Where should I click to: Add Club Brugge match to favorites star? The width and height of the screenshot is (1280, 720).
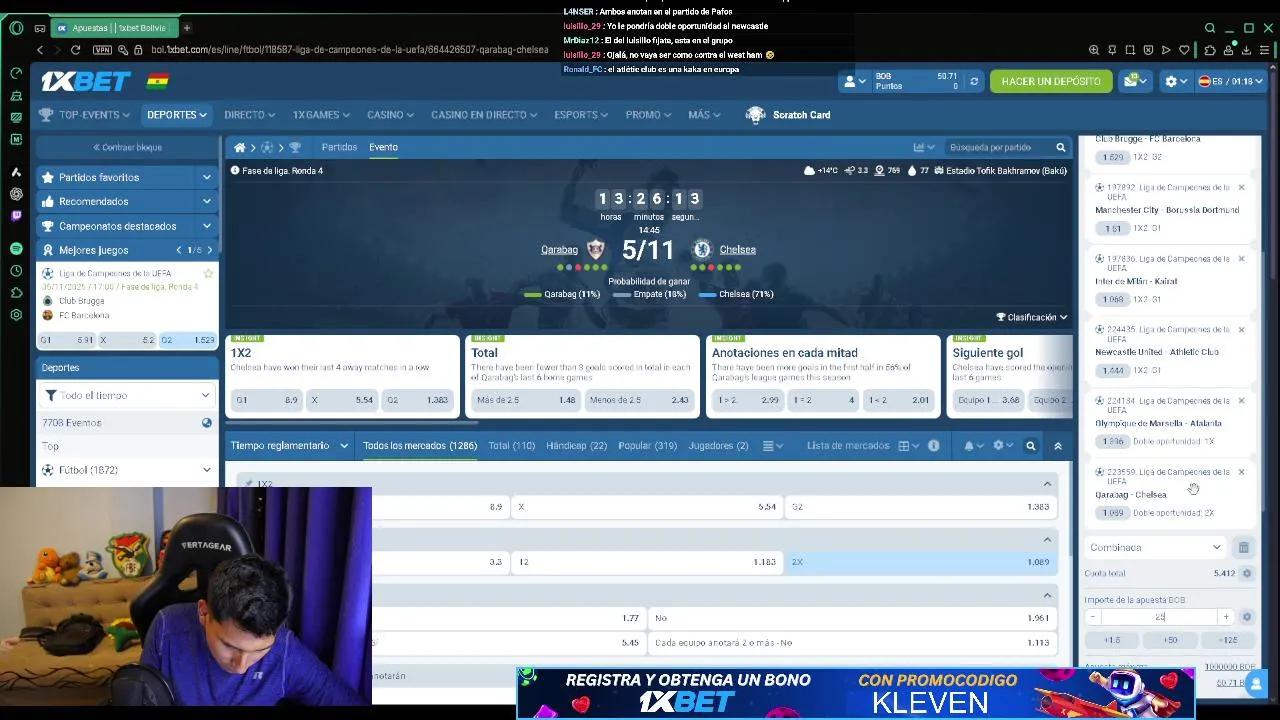pos(208,273)
